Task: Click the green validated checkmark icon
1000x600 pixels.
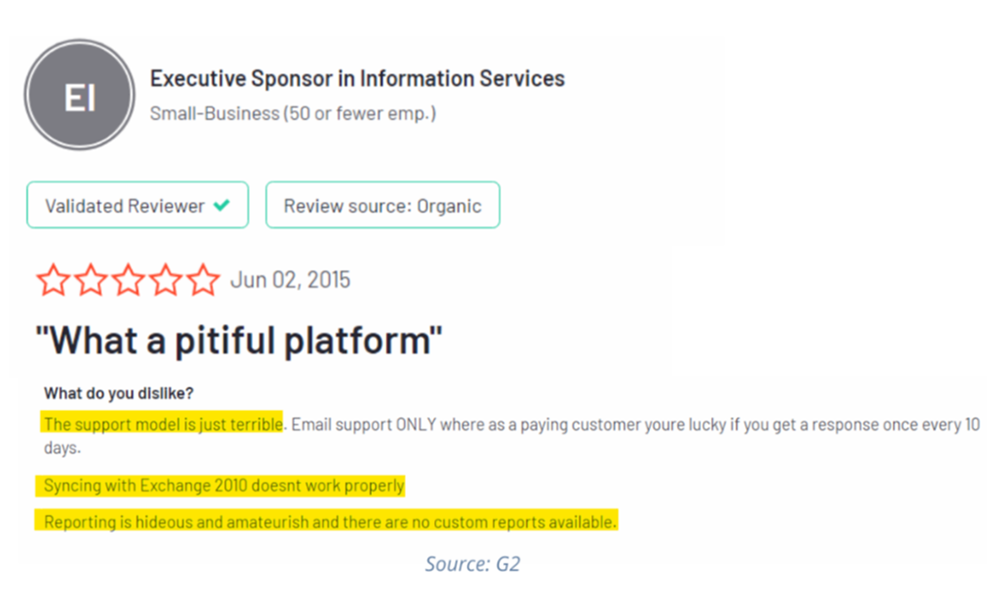Action: pos(222,206)
